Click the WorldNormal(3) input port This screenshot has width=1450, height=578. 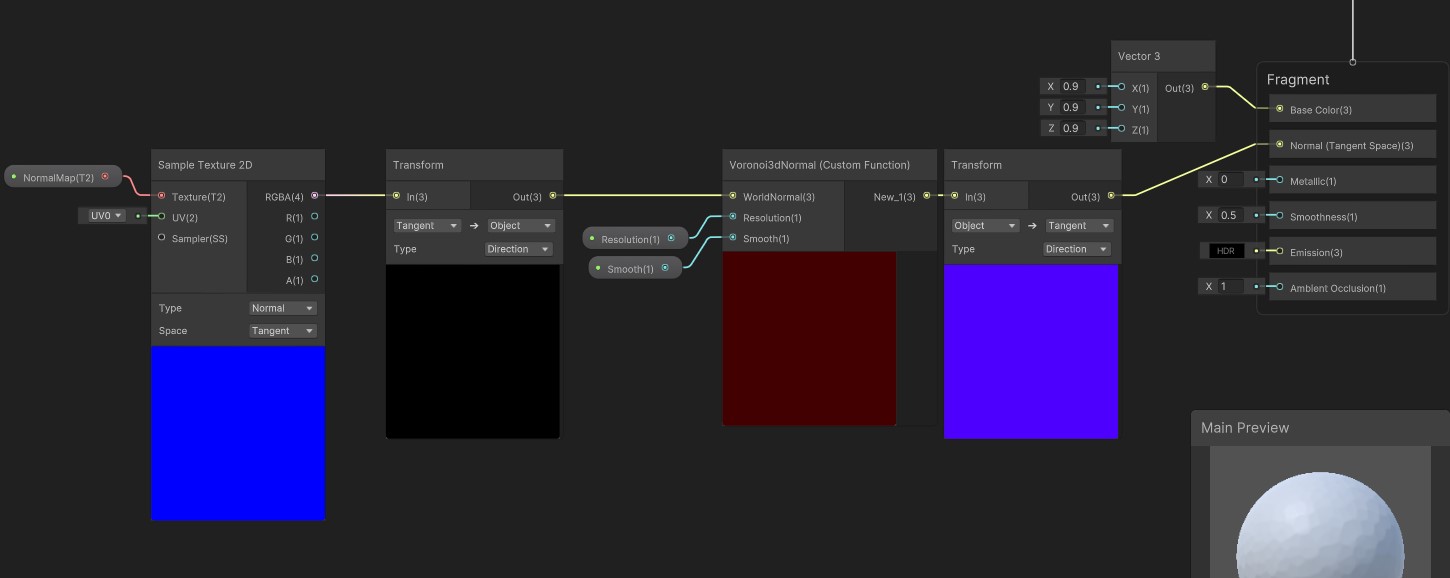(x=733, y=196)
